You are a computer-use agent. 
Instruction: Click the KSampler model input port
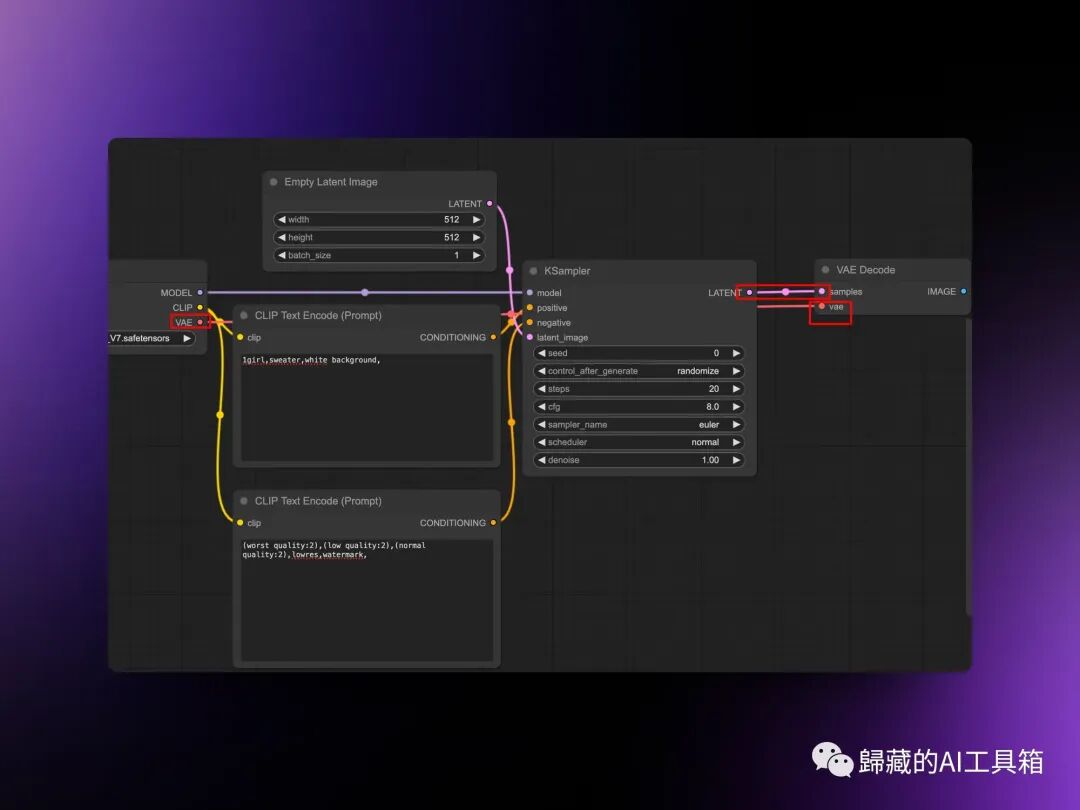530,293
